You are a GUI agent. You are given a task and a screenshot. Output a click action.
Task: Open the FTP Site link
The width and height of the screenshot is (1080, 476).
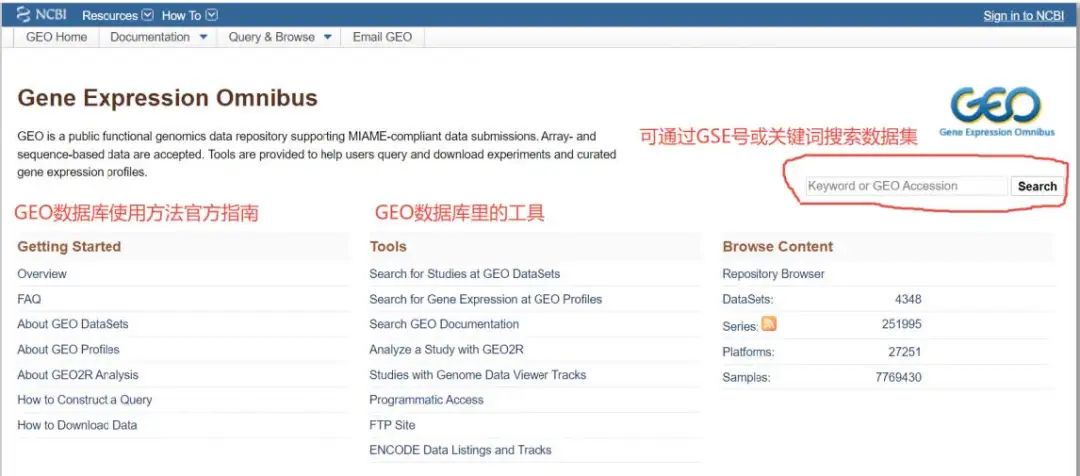(x=393, y=425)
